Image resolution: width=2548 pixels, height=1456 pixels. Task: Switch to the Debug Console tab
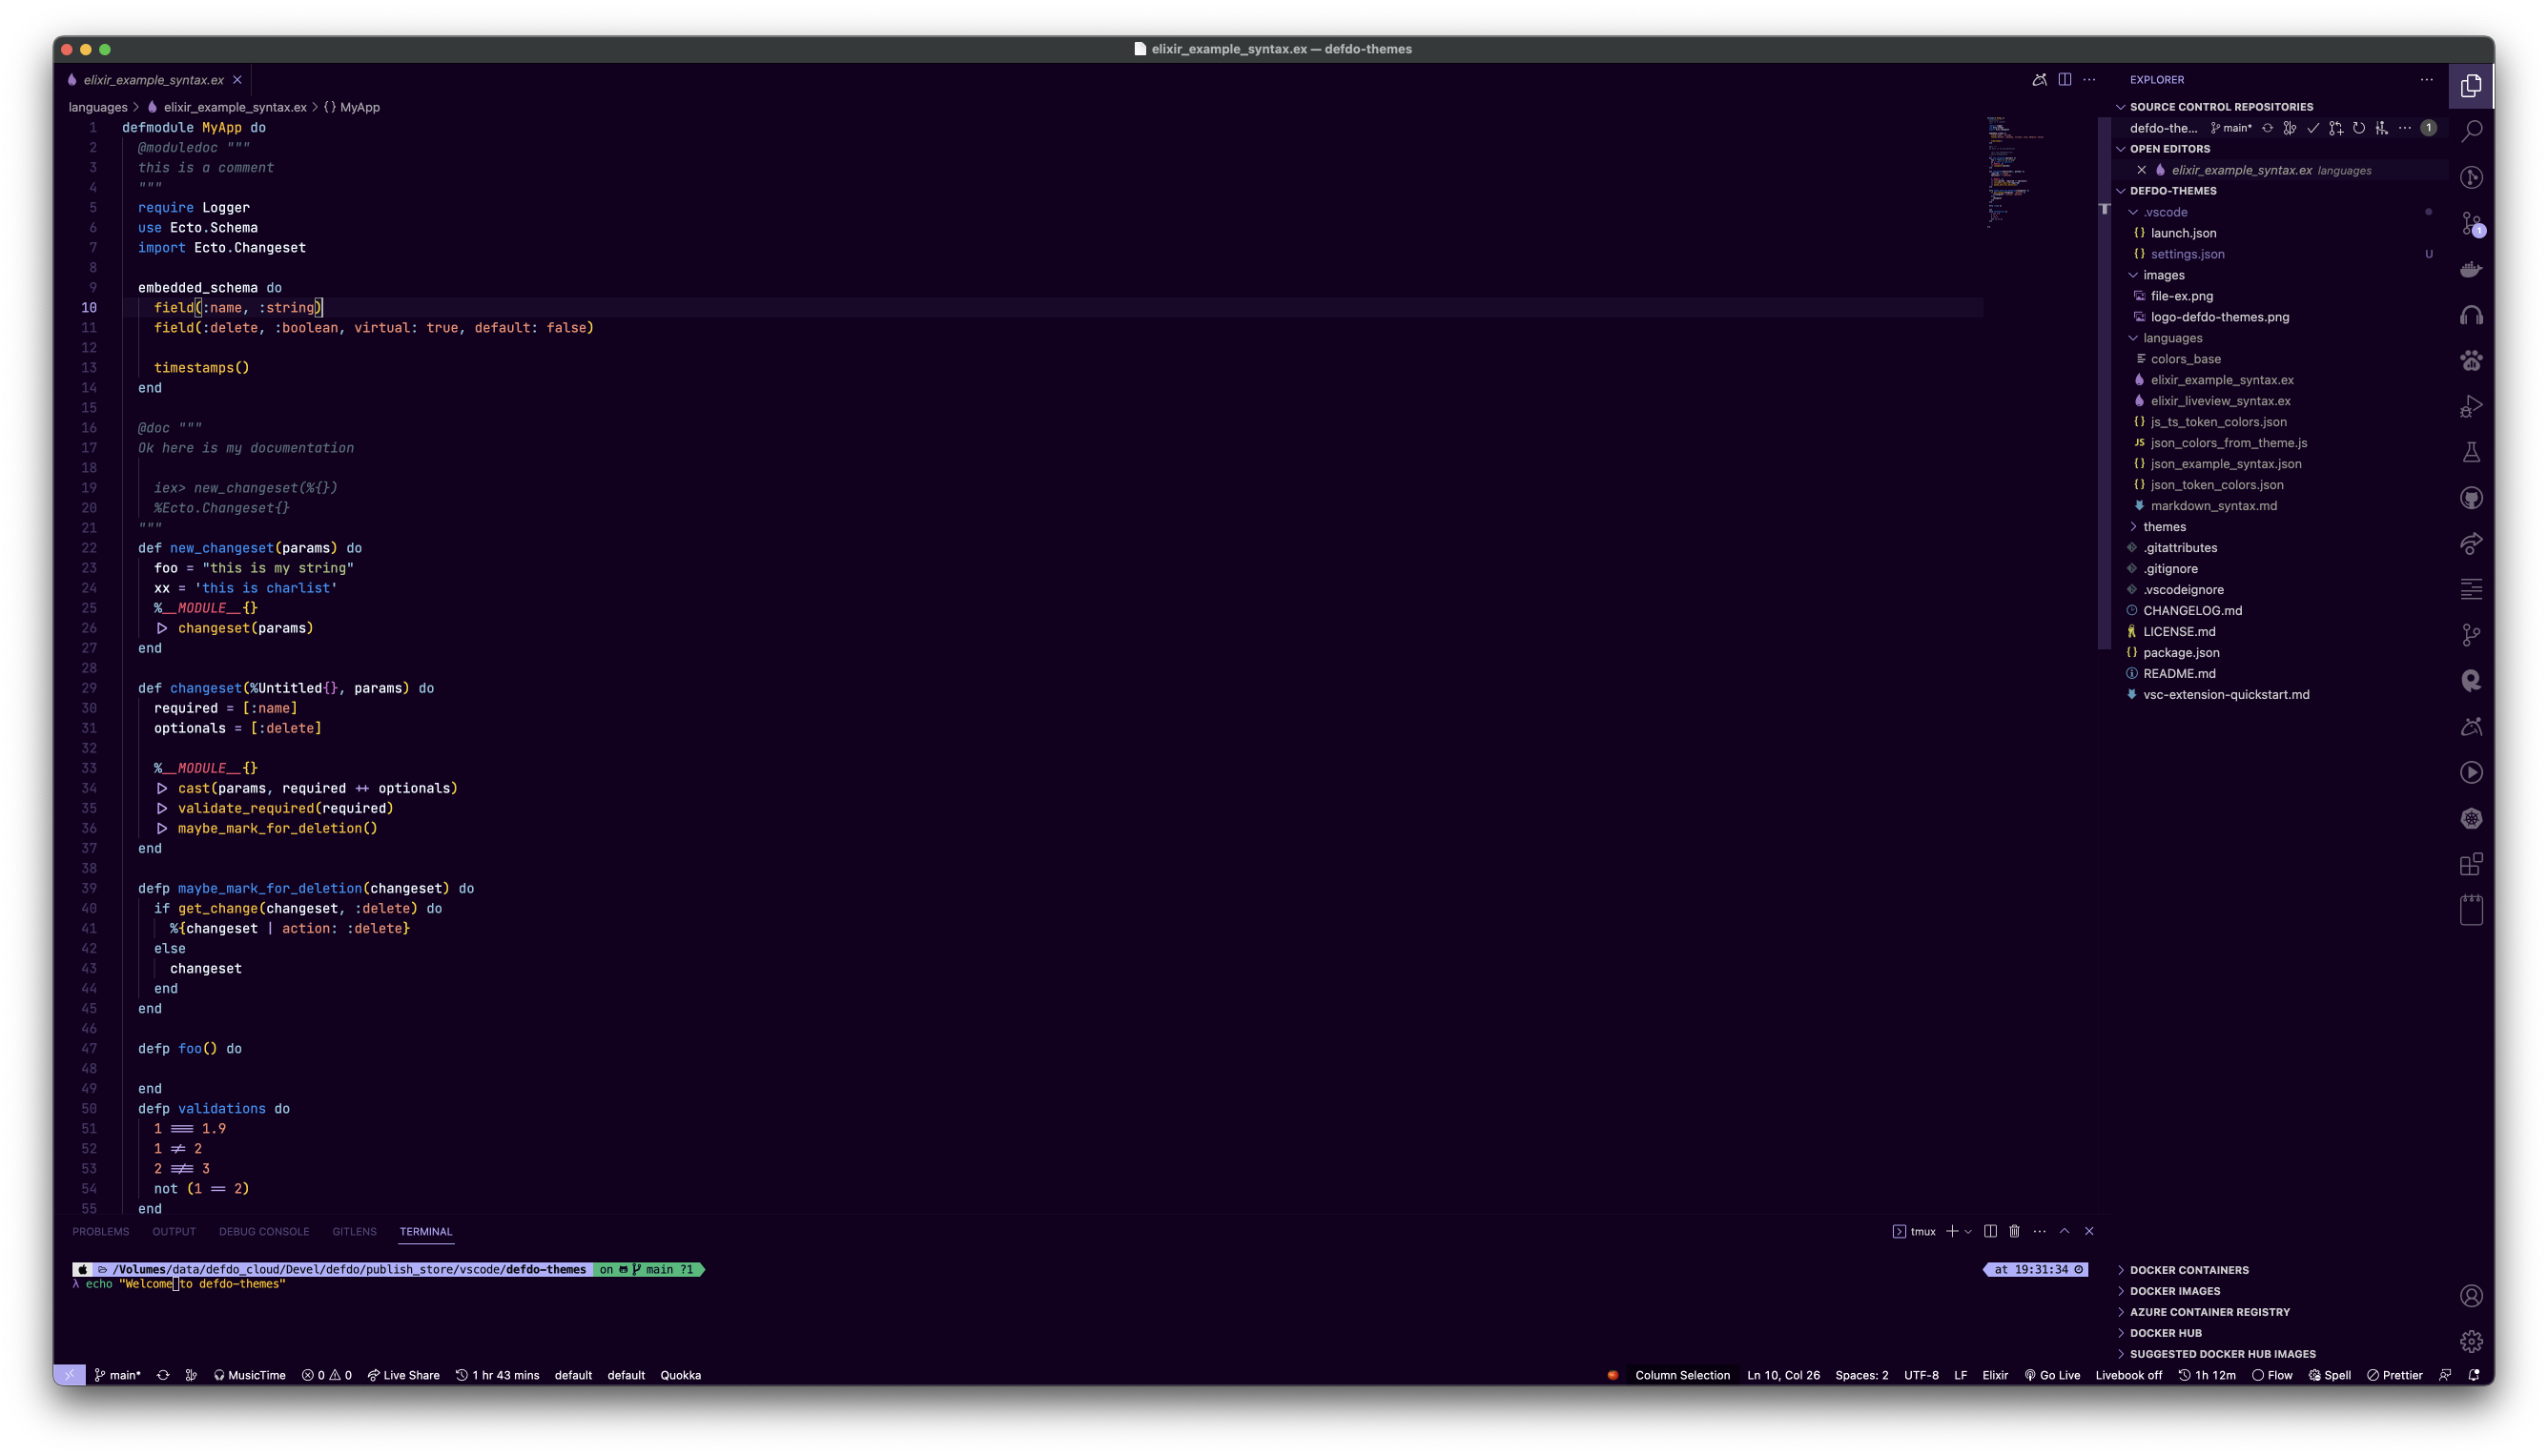pos(264,1231)
